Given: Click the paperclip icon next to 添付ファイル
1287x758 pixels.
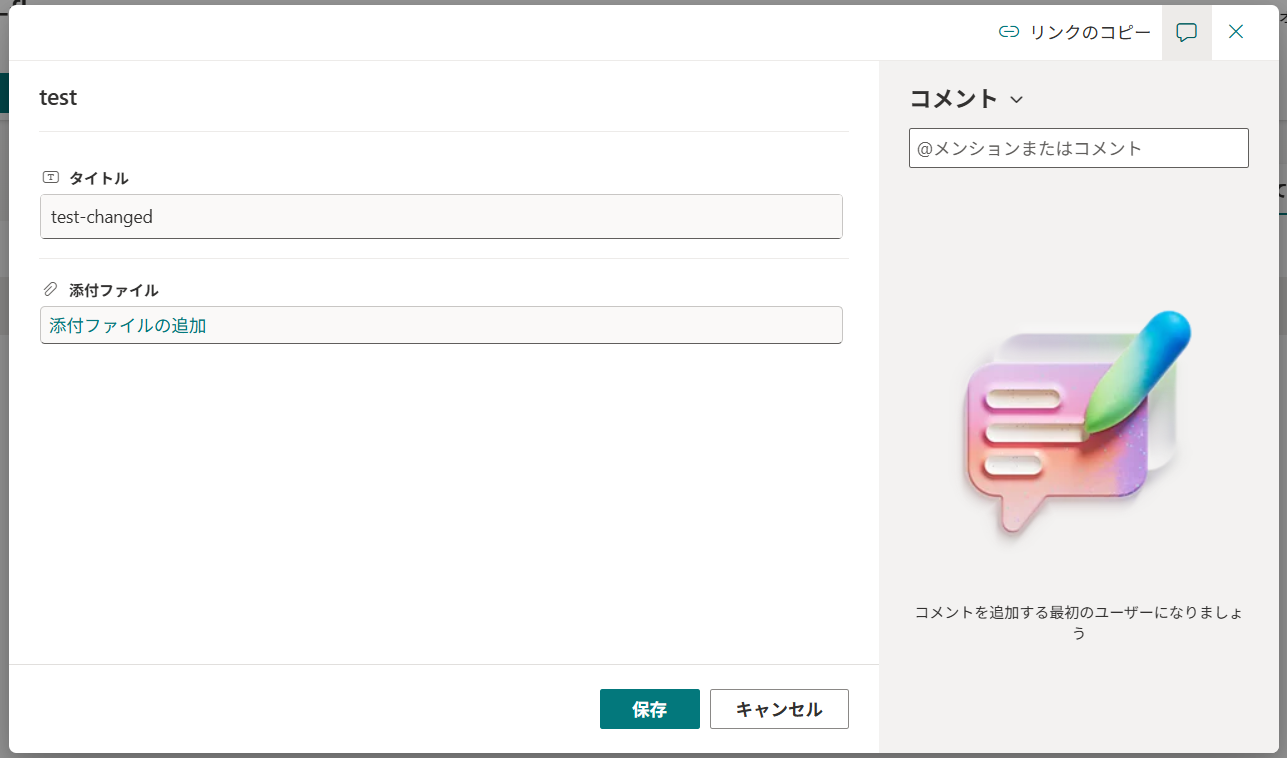Looking at the screenshot, I should coord(50,288).
